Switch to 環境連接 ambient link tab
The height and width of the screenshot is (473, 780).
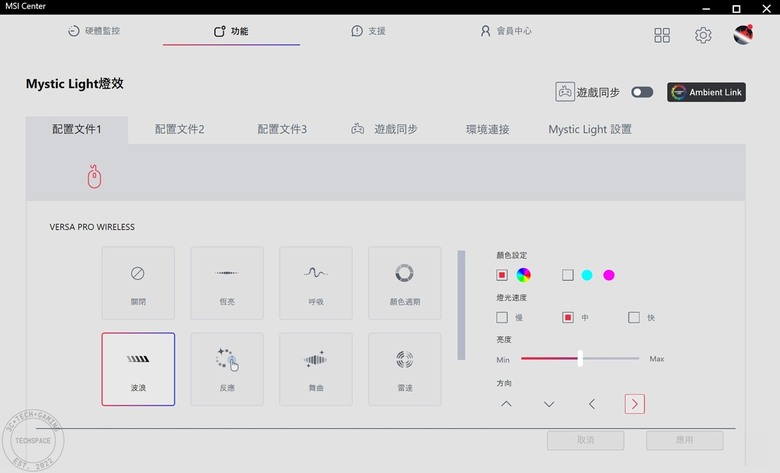[488, 129]
